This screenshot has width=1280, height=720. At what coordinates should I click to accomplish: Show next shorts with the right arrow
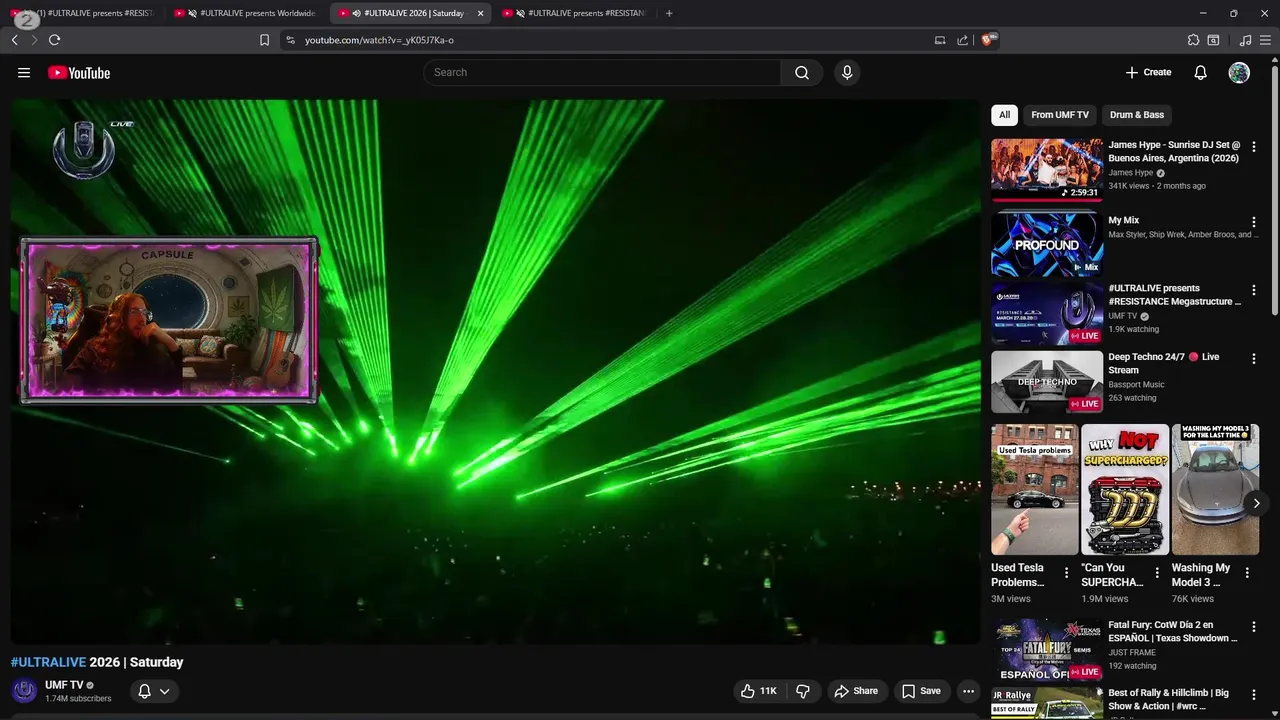point(1257,503)
